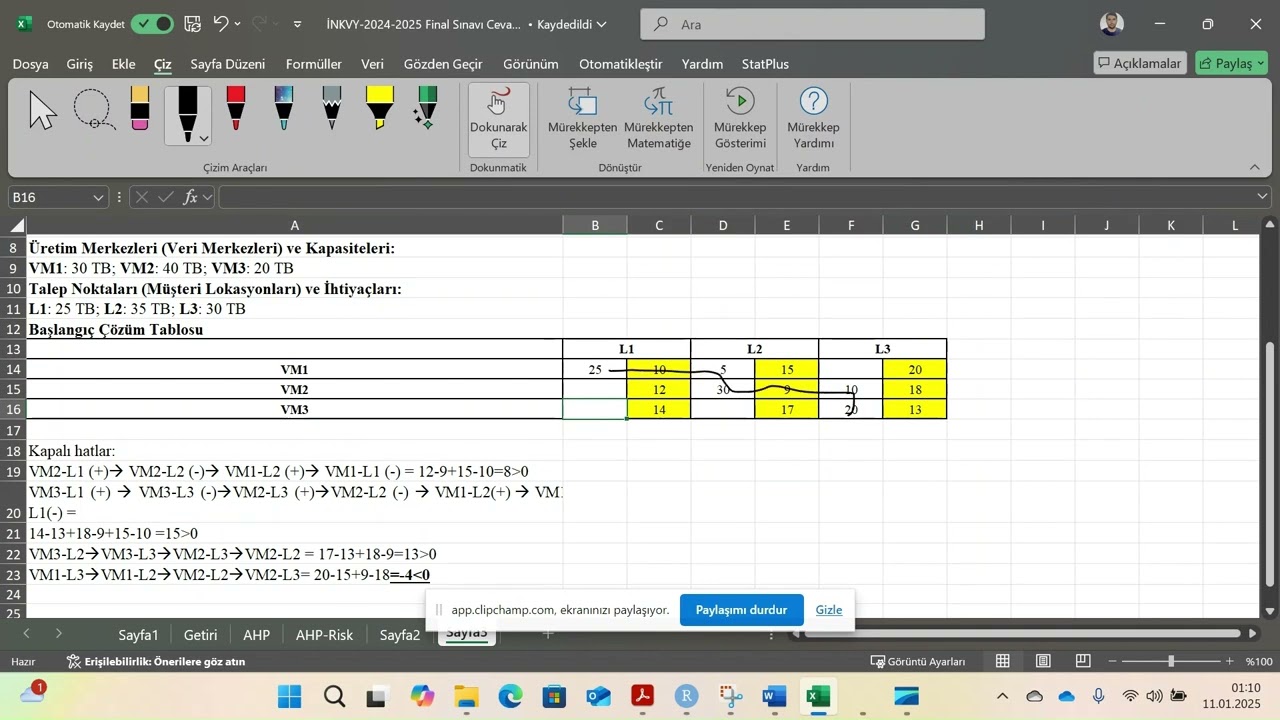Expand the Name Box dropdown
This screenshot has width=1280, height=720.
pyautogui.click(x=98, y=197)
